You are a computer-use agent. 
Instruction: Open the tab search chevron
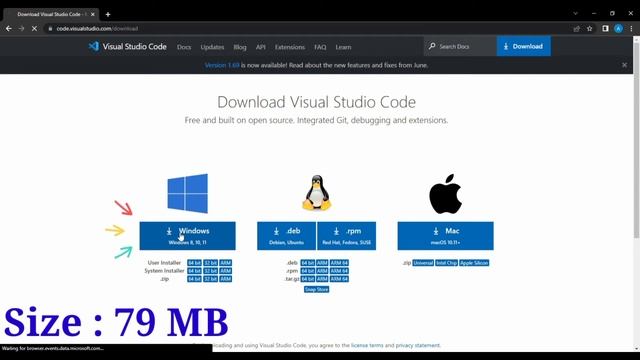pos(575,13)
